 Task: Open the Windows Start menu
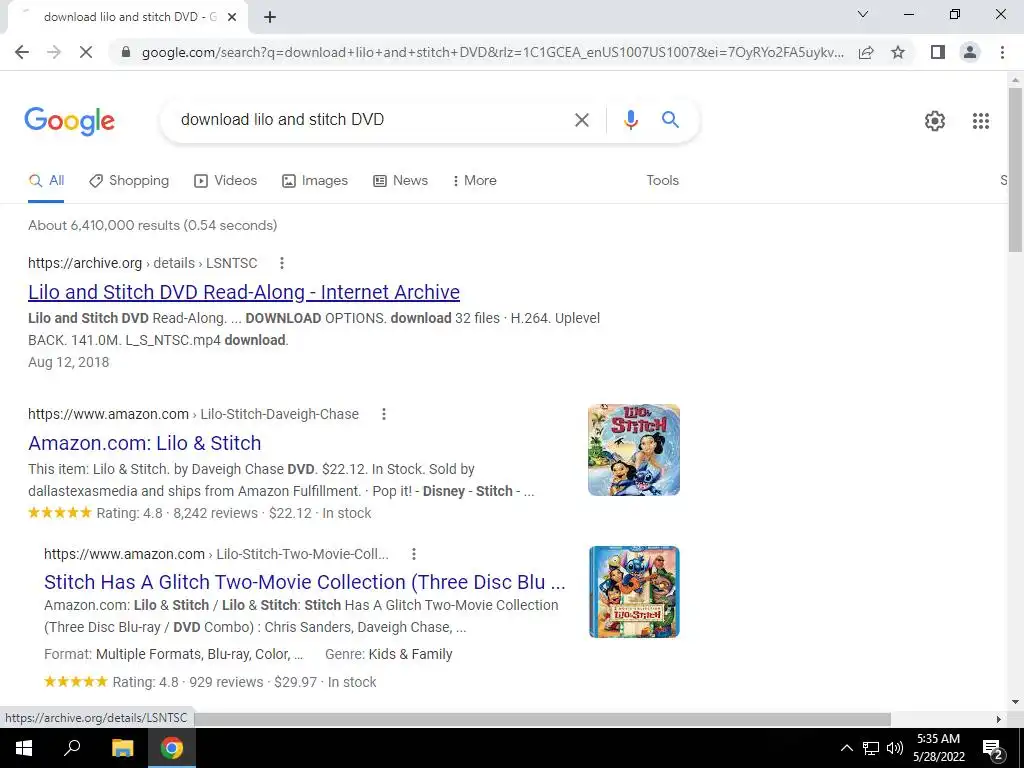[x=24, y=748]
